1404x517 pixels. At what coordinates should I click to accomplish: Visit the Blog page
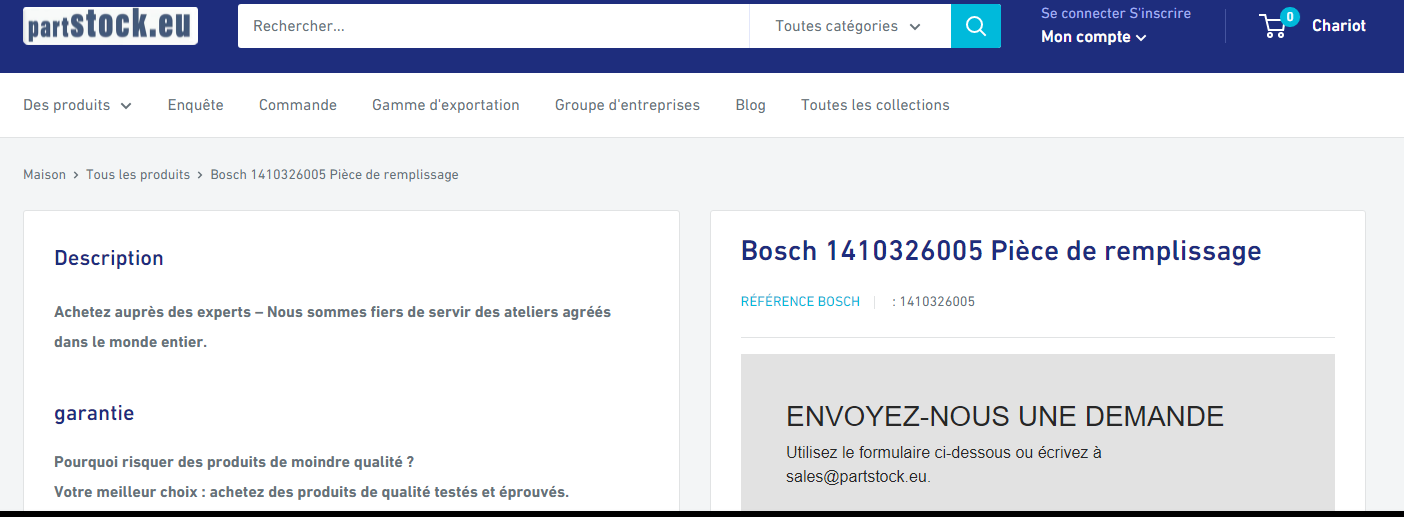tap(750, 105)
